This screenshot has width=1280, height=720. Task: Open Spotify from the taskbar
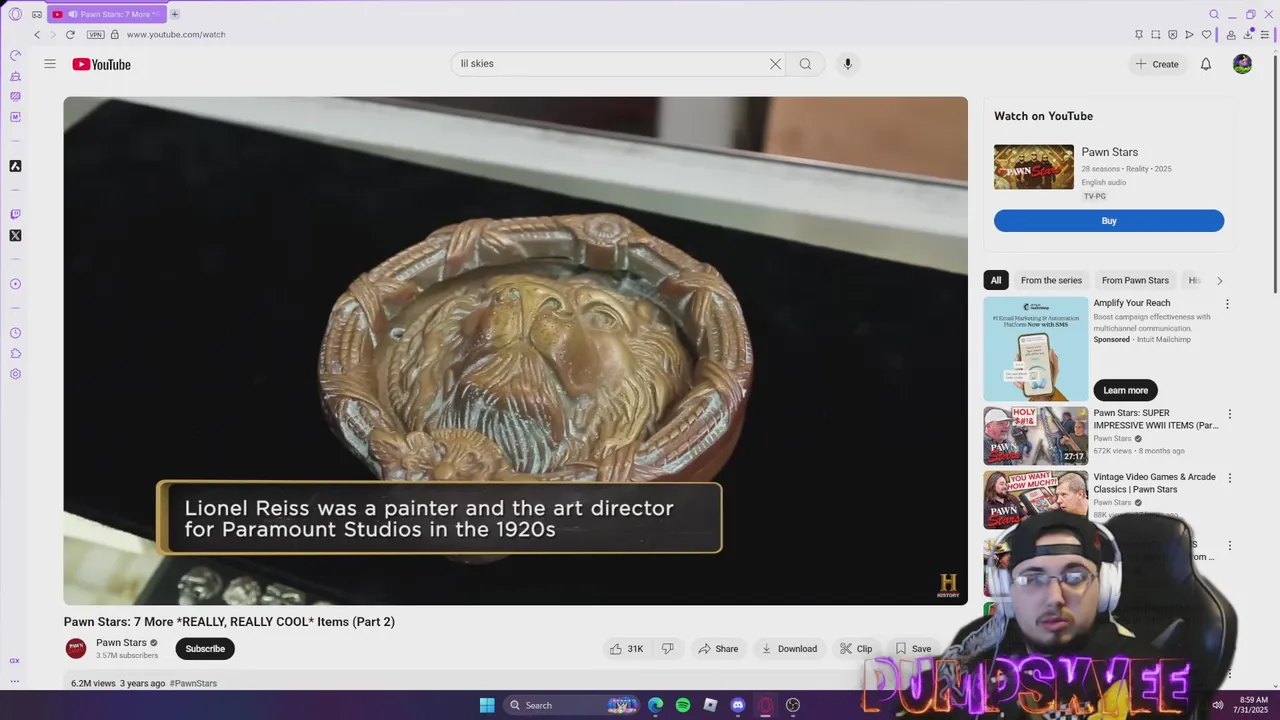683,705
